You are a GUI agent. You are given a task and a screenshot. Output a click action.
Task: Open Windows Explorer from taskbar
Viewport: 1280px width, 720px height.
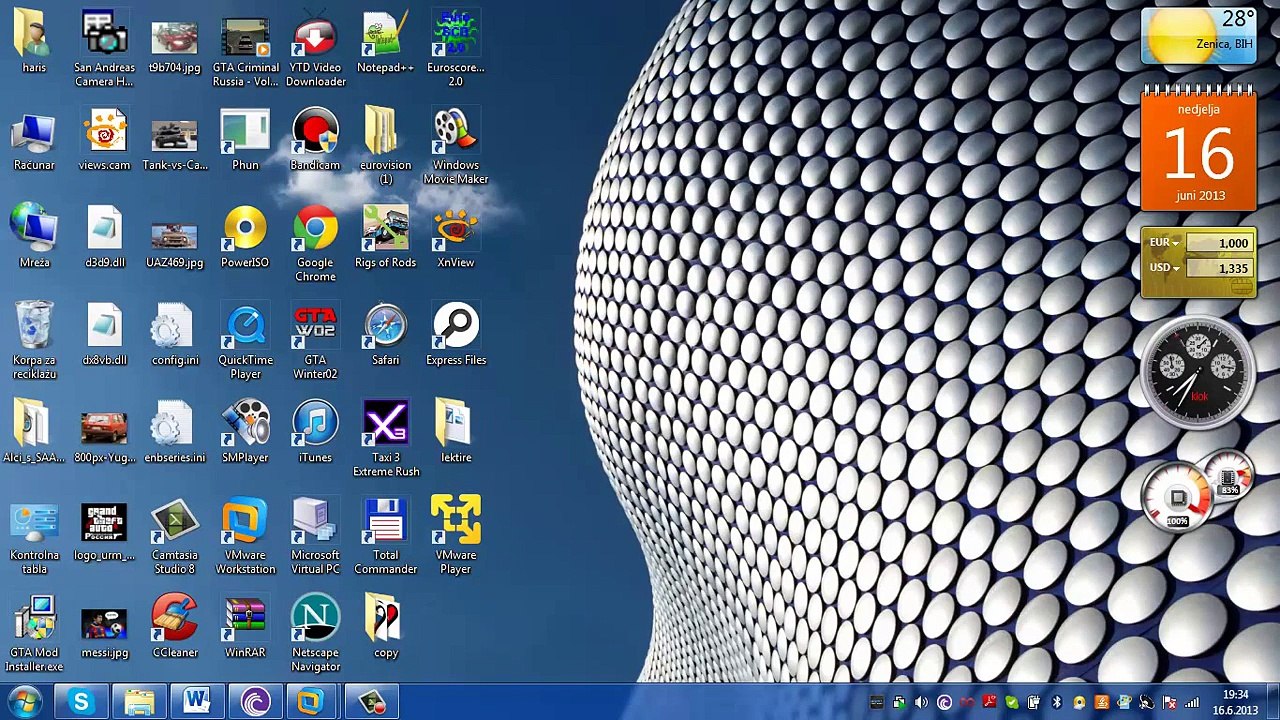(139, 702)
